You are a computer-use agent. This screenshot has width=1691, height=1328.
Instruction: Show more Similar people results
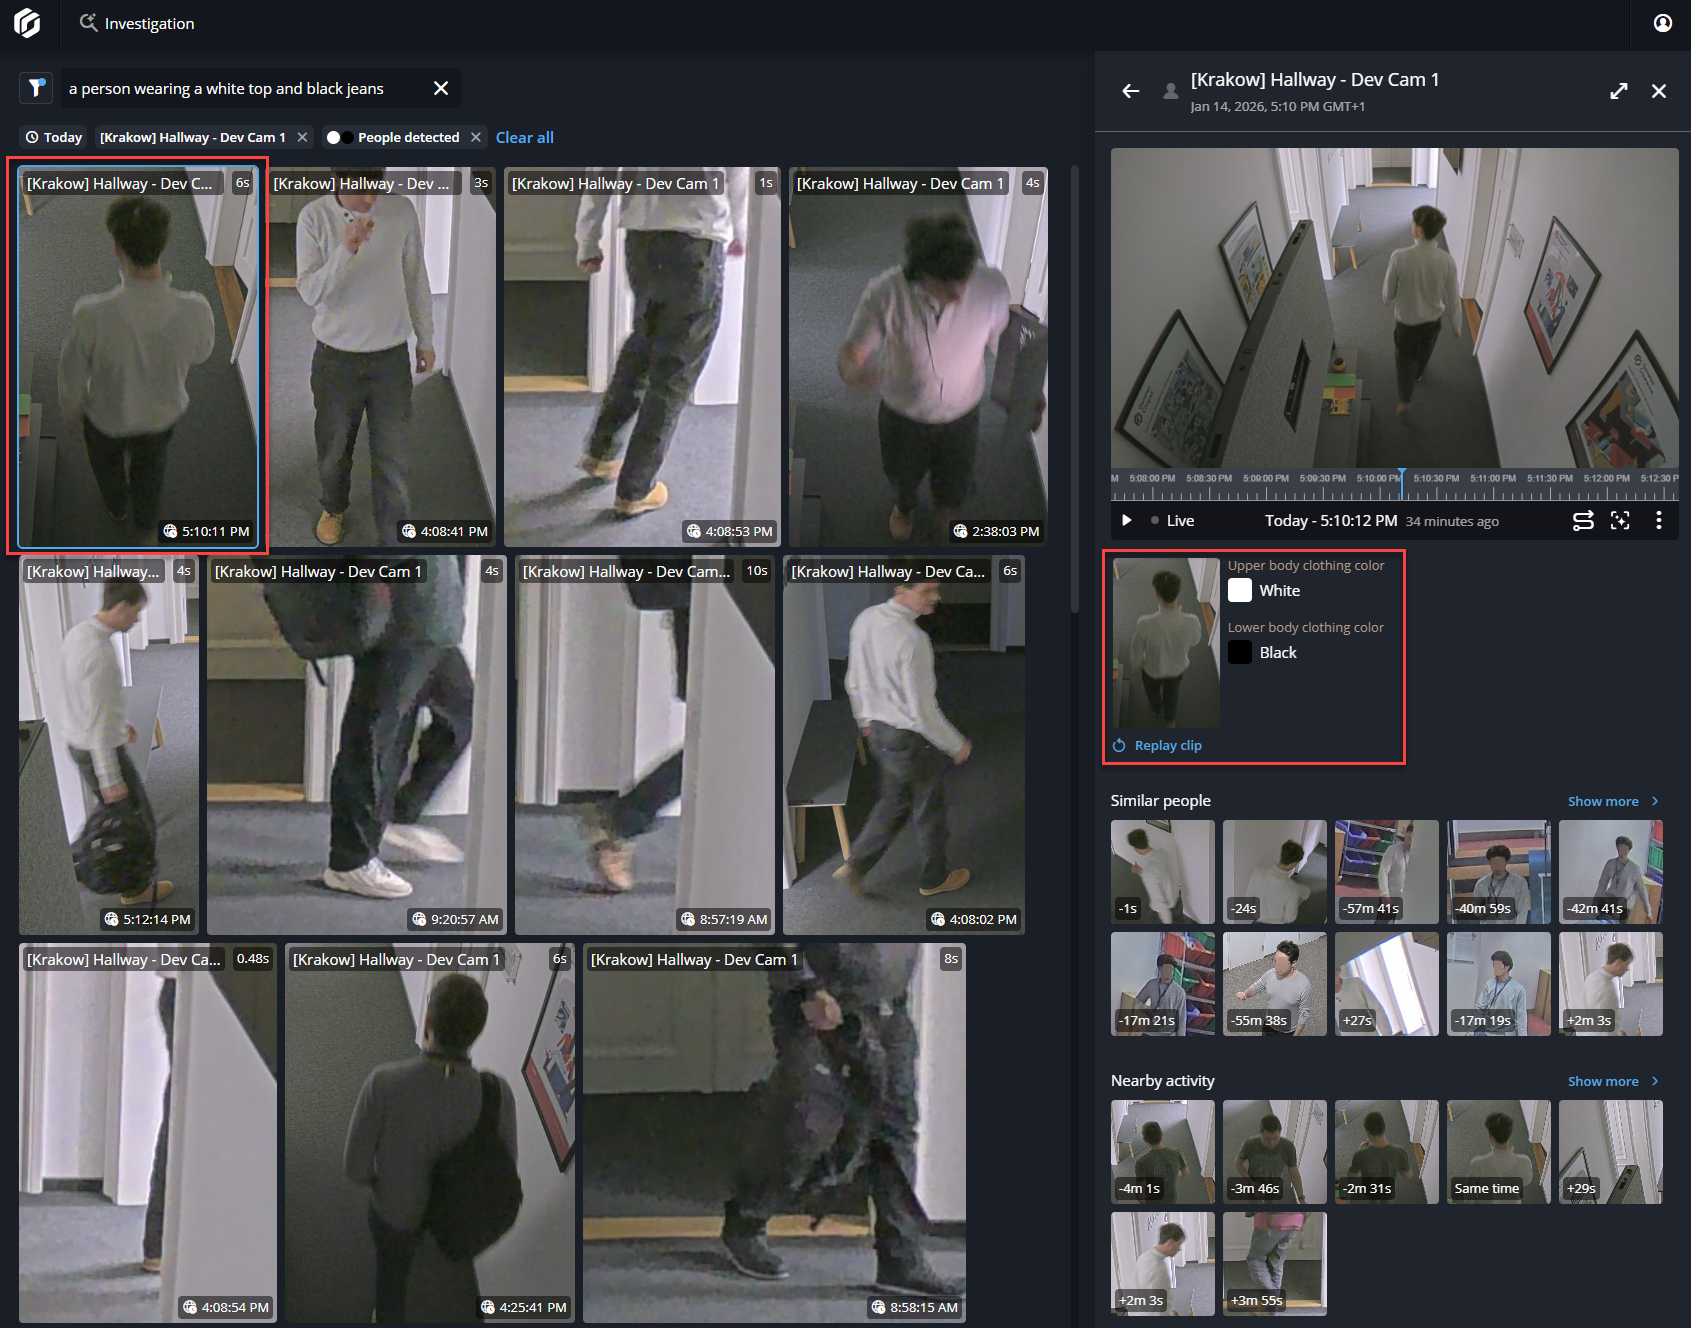click(1604, 801)
